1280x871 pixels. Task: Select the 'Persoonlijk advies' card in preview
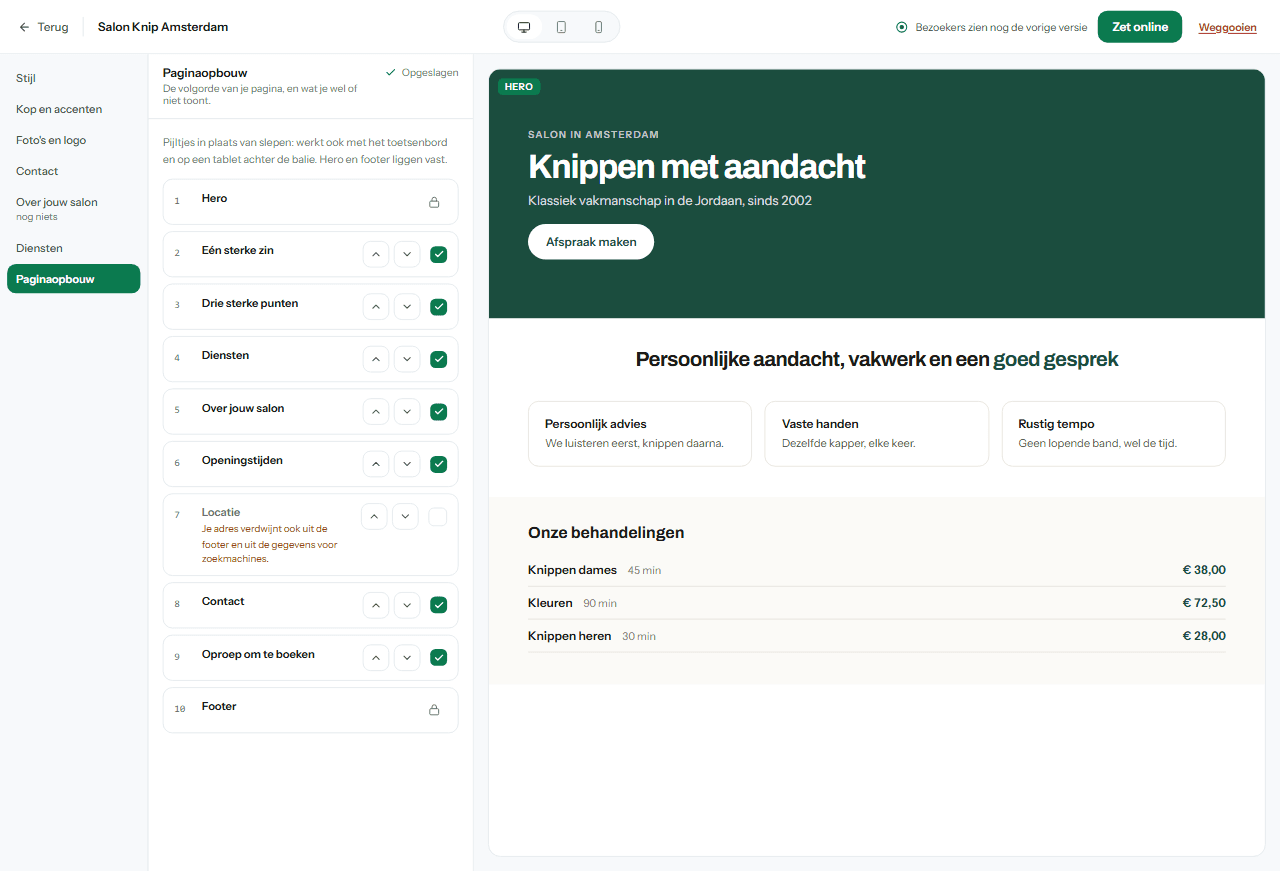tap(640, 434)
